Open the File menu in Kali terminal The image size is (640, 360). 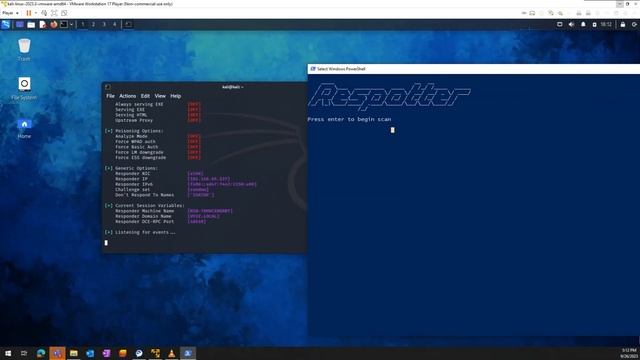pyautogui.click(x=110, y=96)
